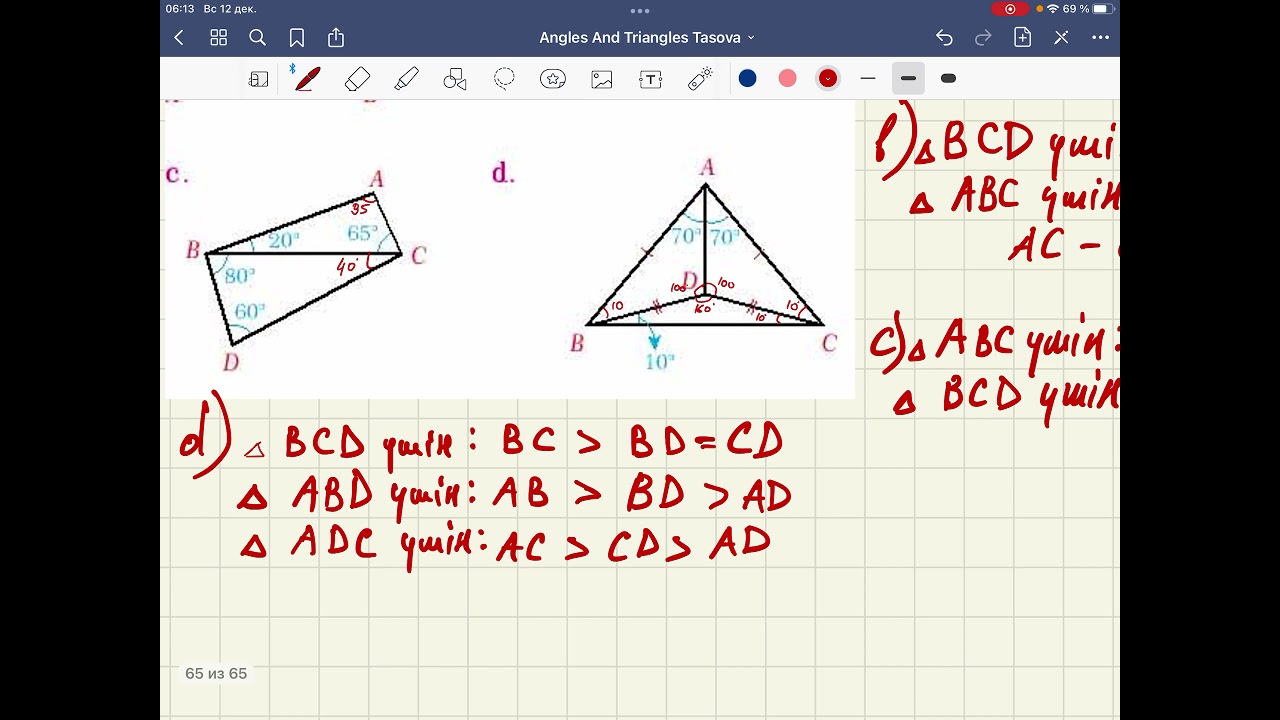Select the medium stroke width

tap(908, 78)
